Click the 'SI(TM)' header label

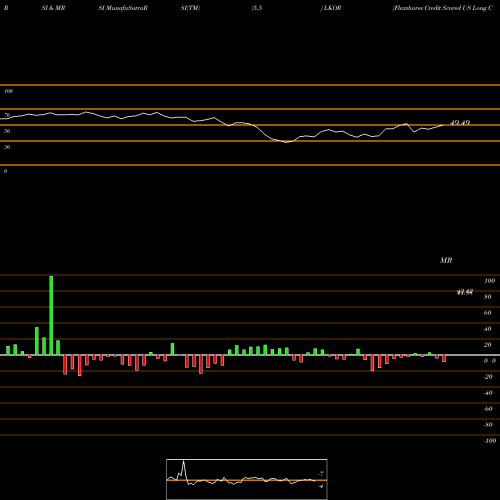click(x=190, y=8)
